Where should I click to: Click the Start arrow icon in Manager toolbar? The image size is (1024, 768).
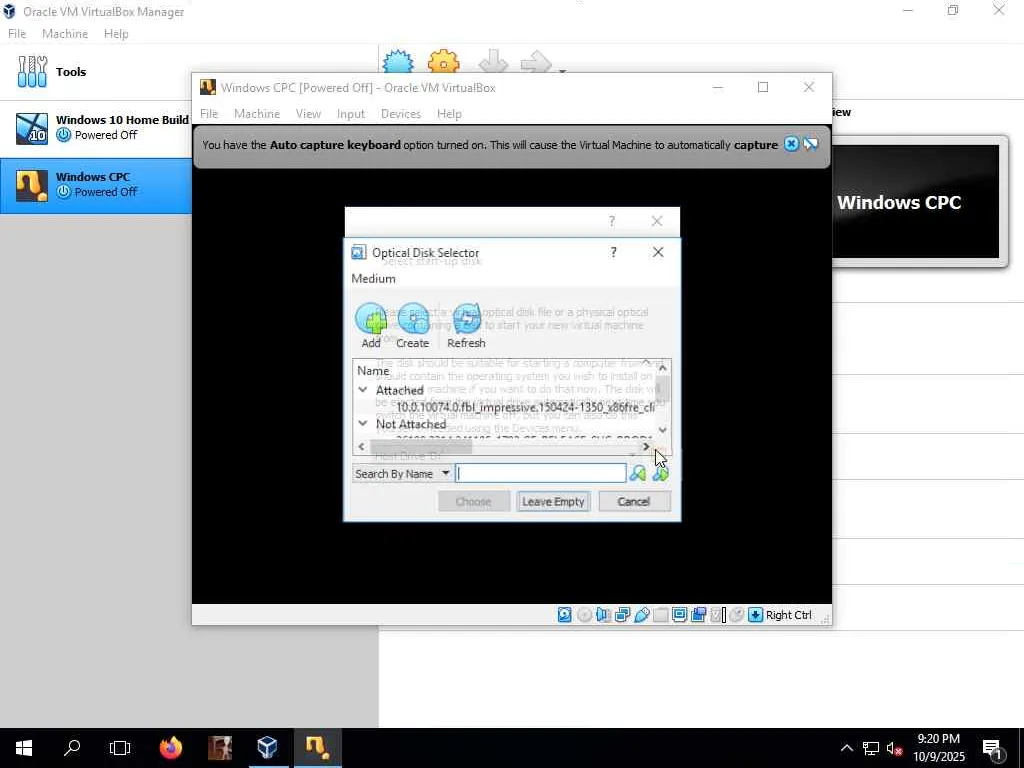click(536, 62)
